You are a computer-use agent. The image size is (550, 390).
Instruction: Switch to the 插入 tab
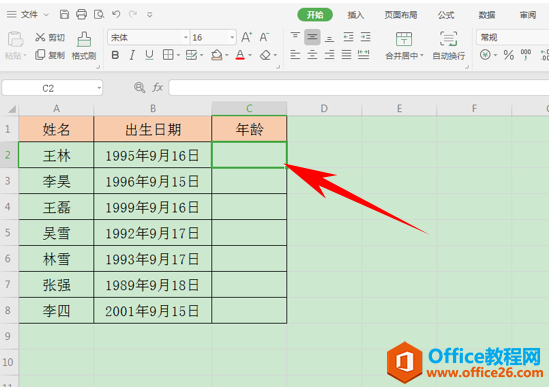pos(356,15)
